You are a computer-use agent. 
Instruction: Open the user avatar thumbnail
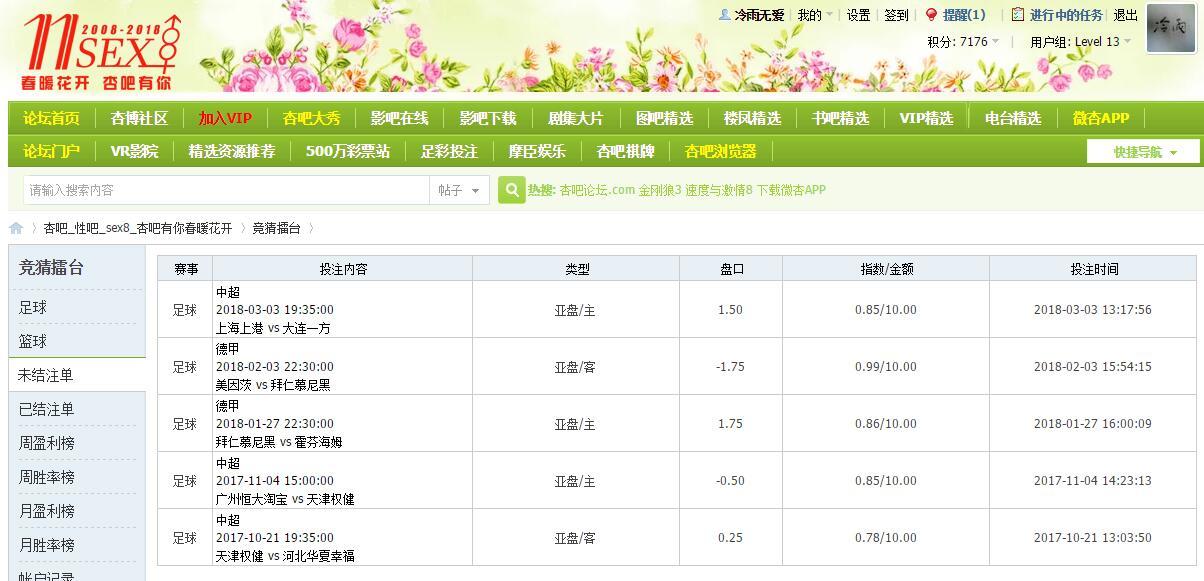1171,29
